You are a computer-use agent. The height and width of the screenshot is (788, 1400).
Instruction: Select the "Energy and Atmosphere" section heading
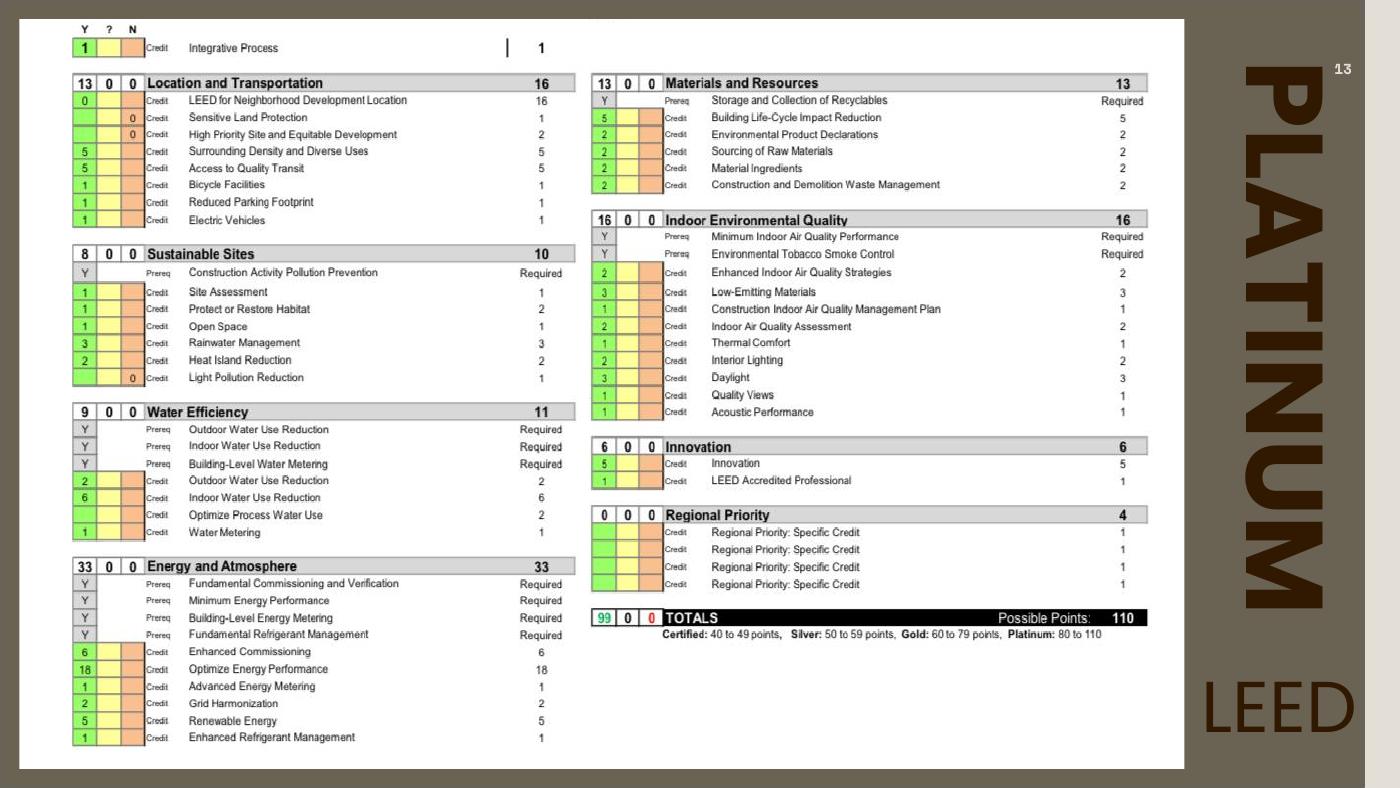coord(222,567)
